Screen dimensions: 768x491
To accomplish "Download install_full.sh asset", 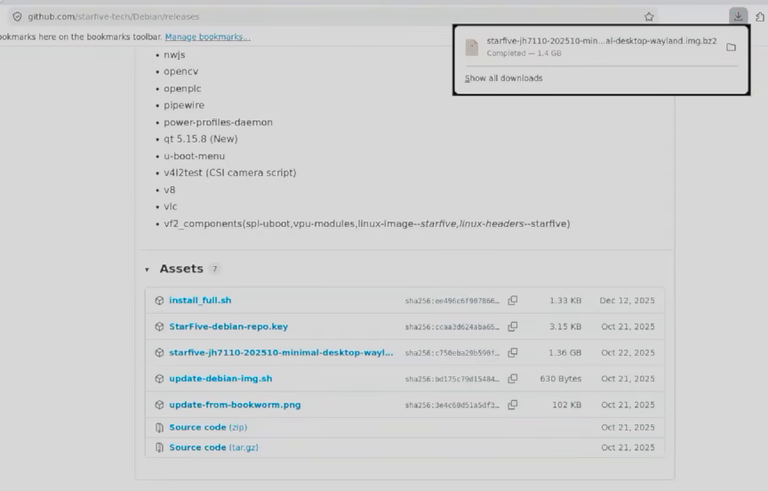I will click(x=200, y=300).
